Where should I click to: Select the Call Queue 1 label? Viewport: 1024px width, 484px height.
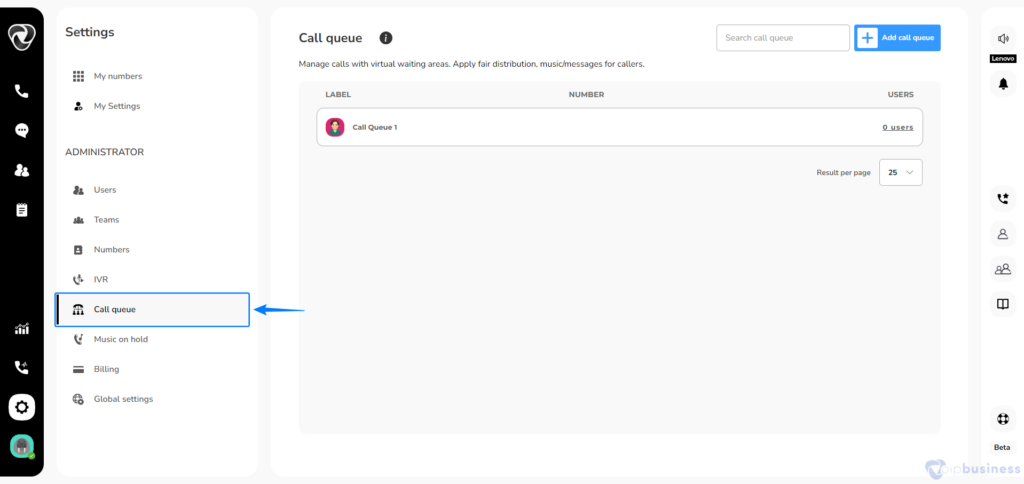click(x=375, y=127)
